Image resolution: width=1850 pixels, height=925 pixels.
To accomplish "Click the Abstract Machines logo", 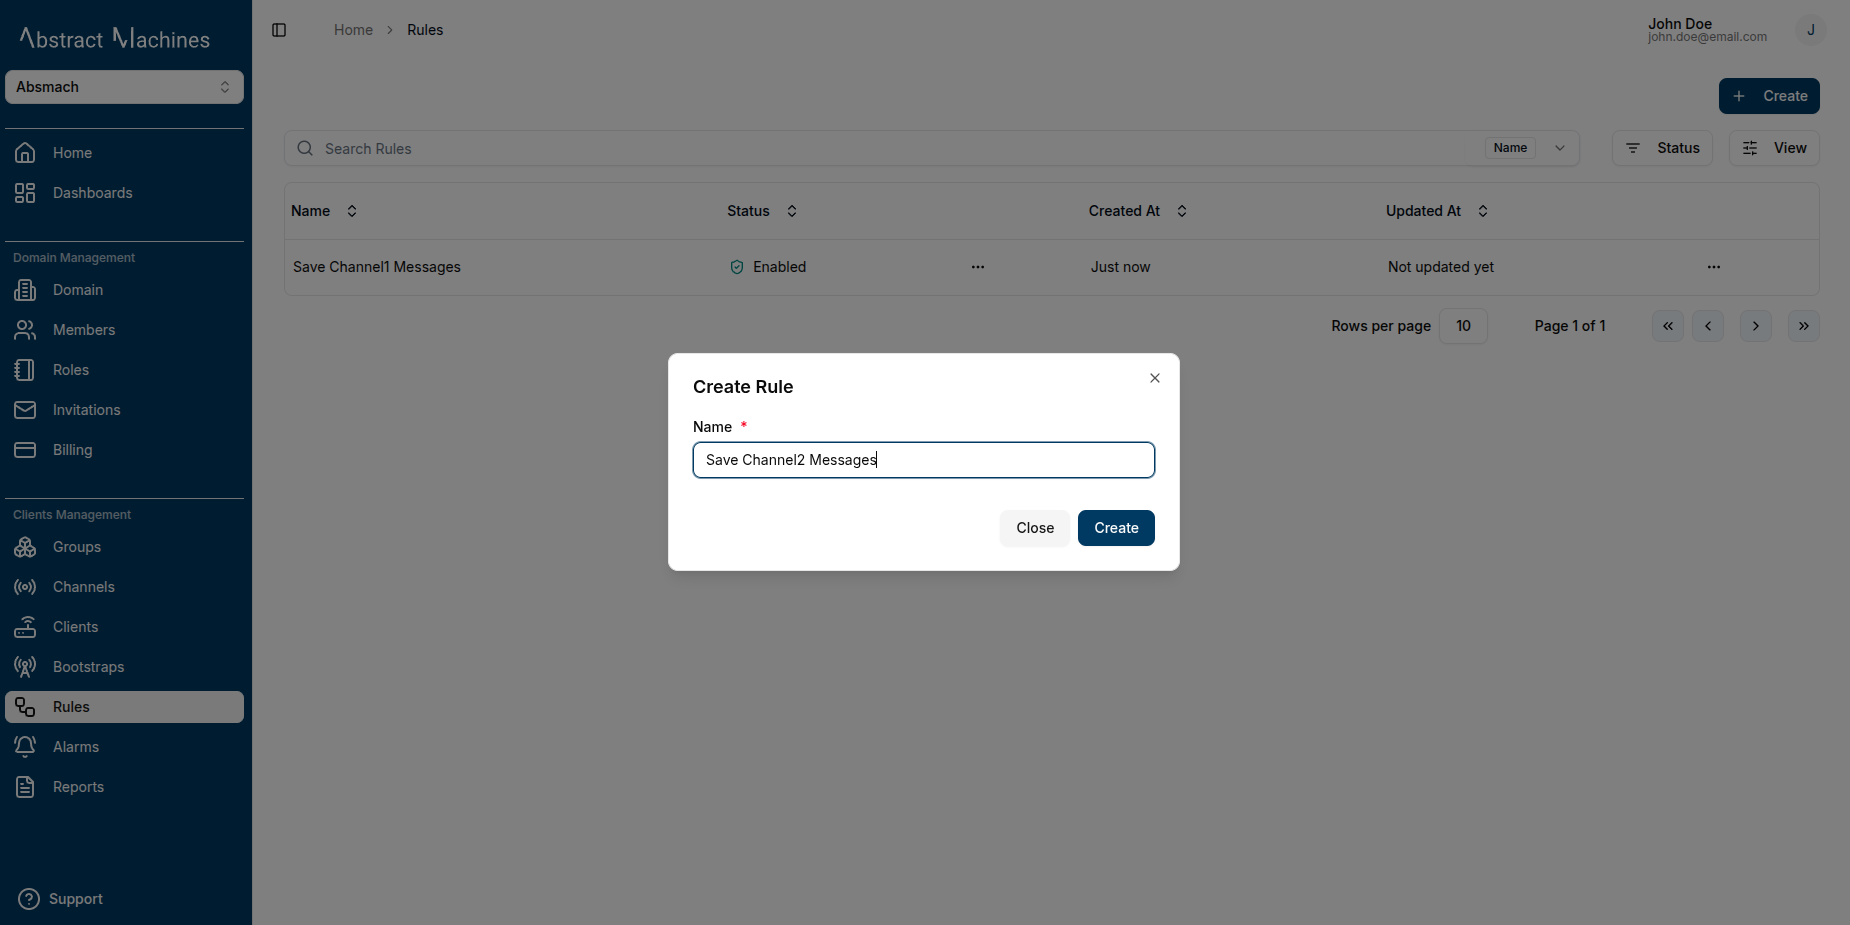I will 115,38.
